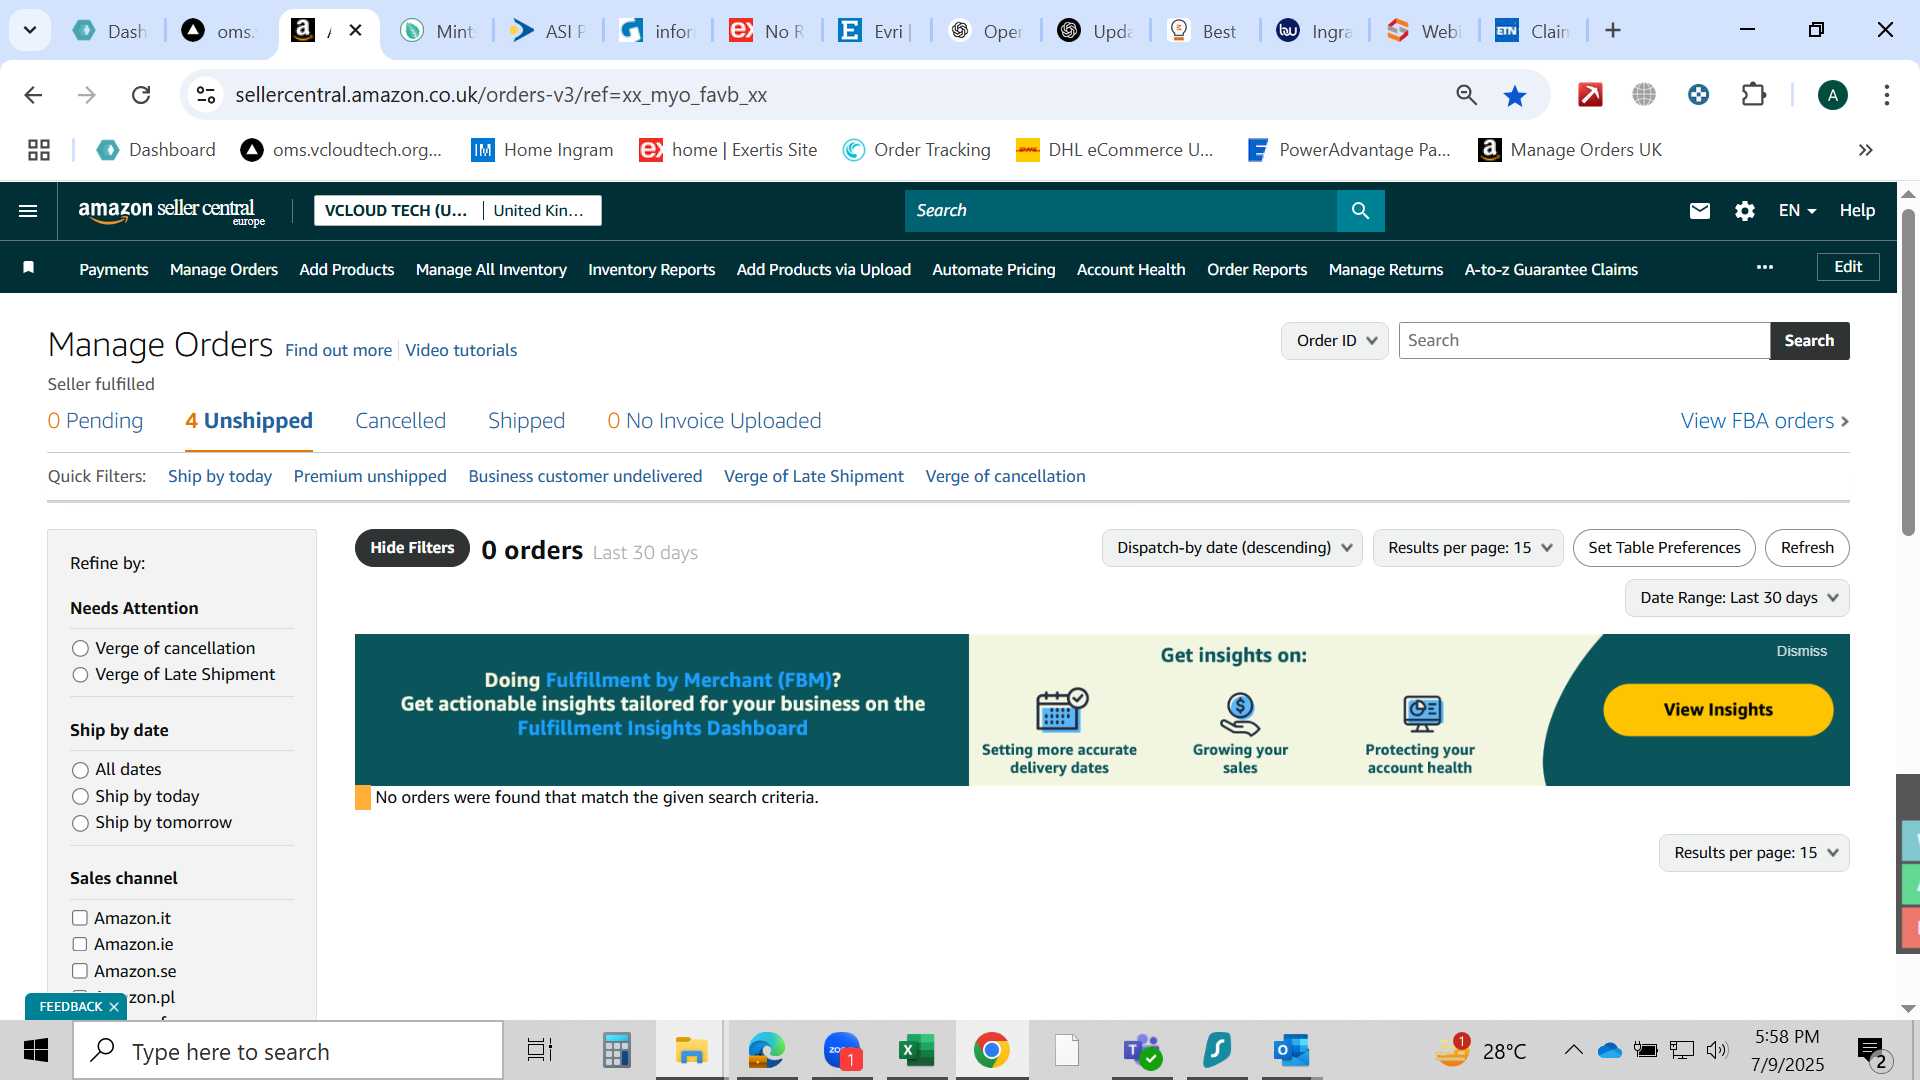Open Account Health in nav bar
Viewport: 1920px width, 1080px height.
point(1131,270)
